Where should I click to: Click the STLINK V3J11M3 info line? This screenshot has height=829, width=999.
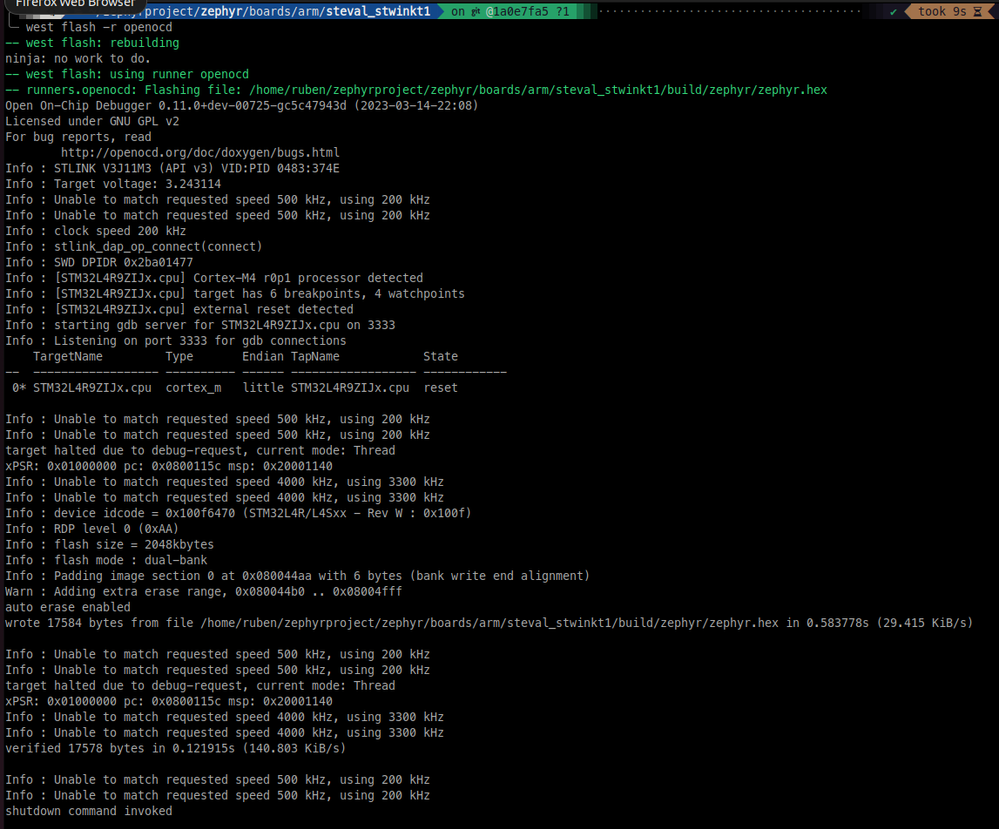pyautogui.click(x=172, y=168)
